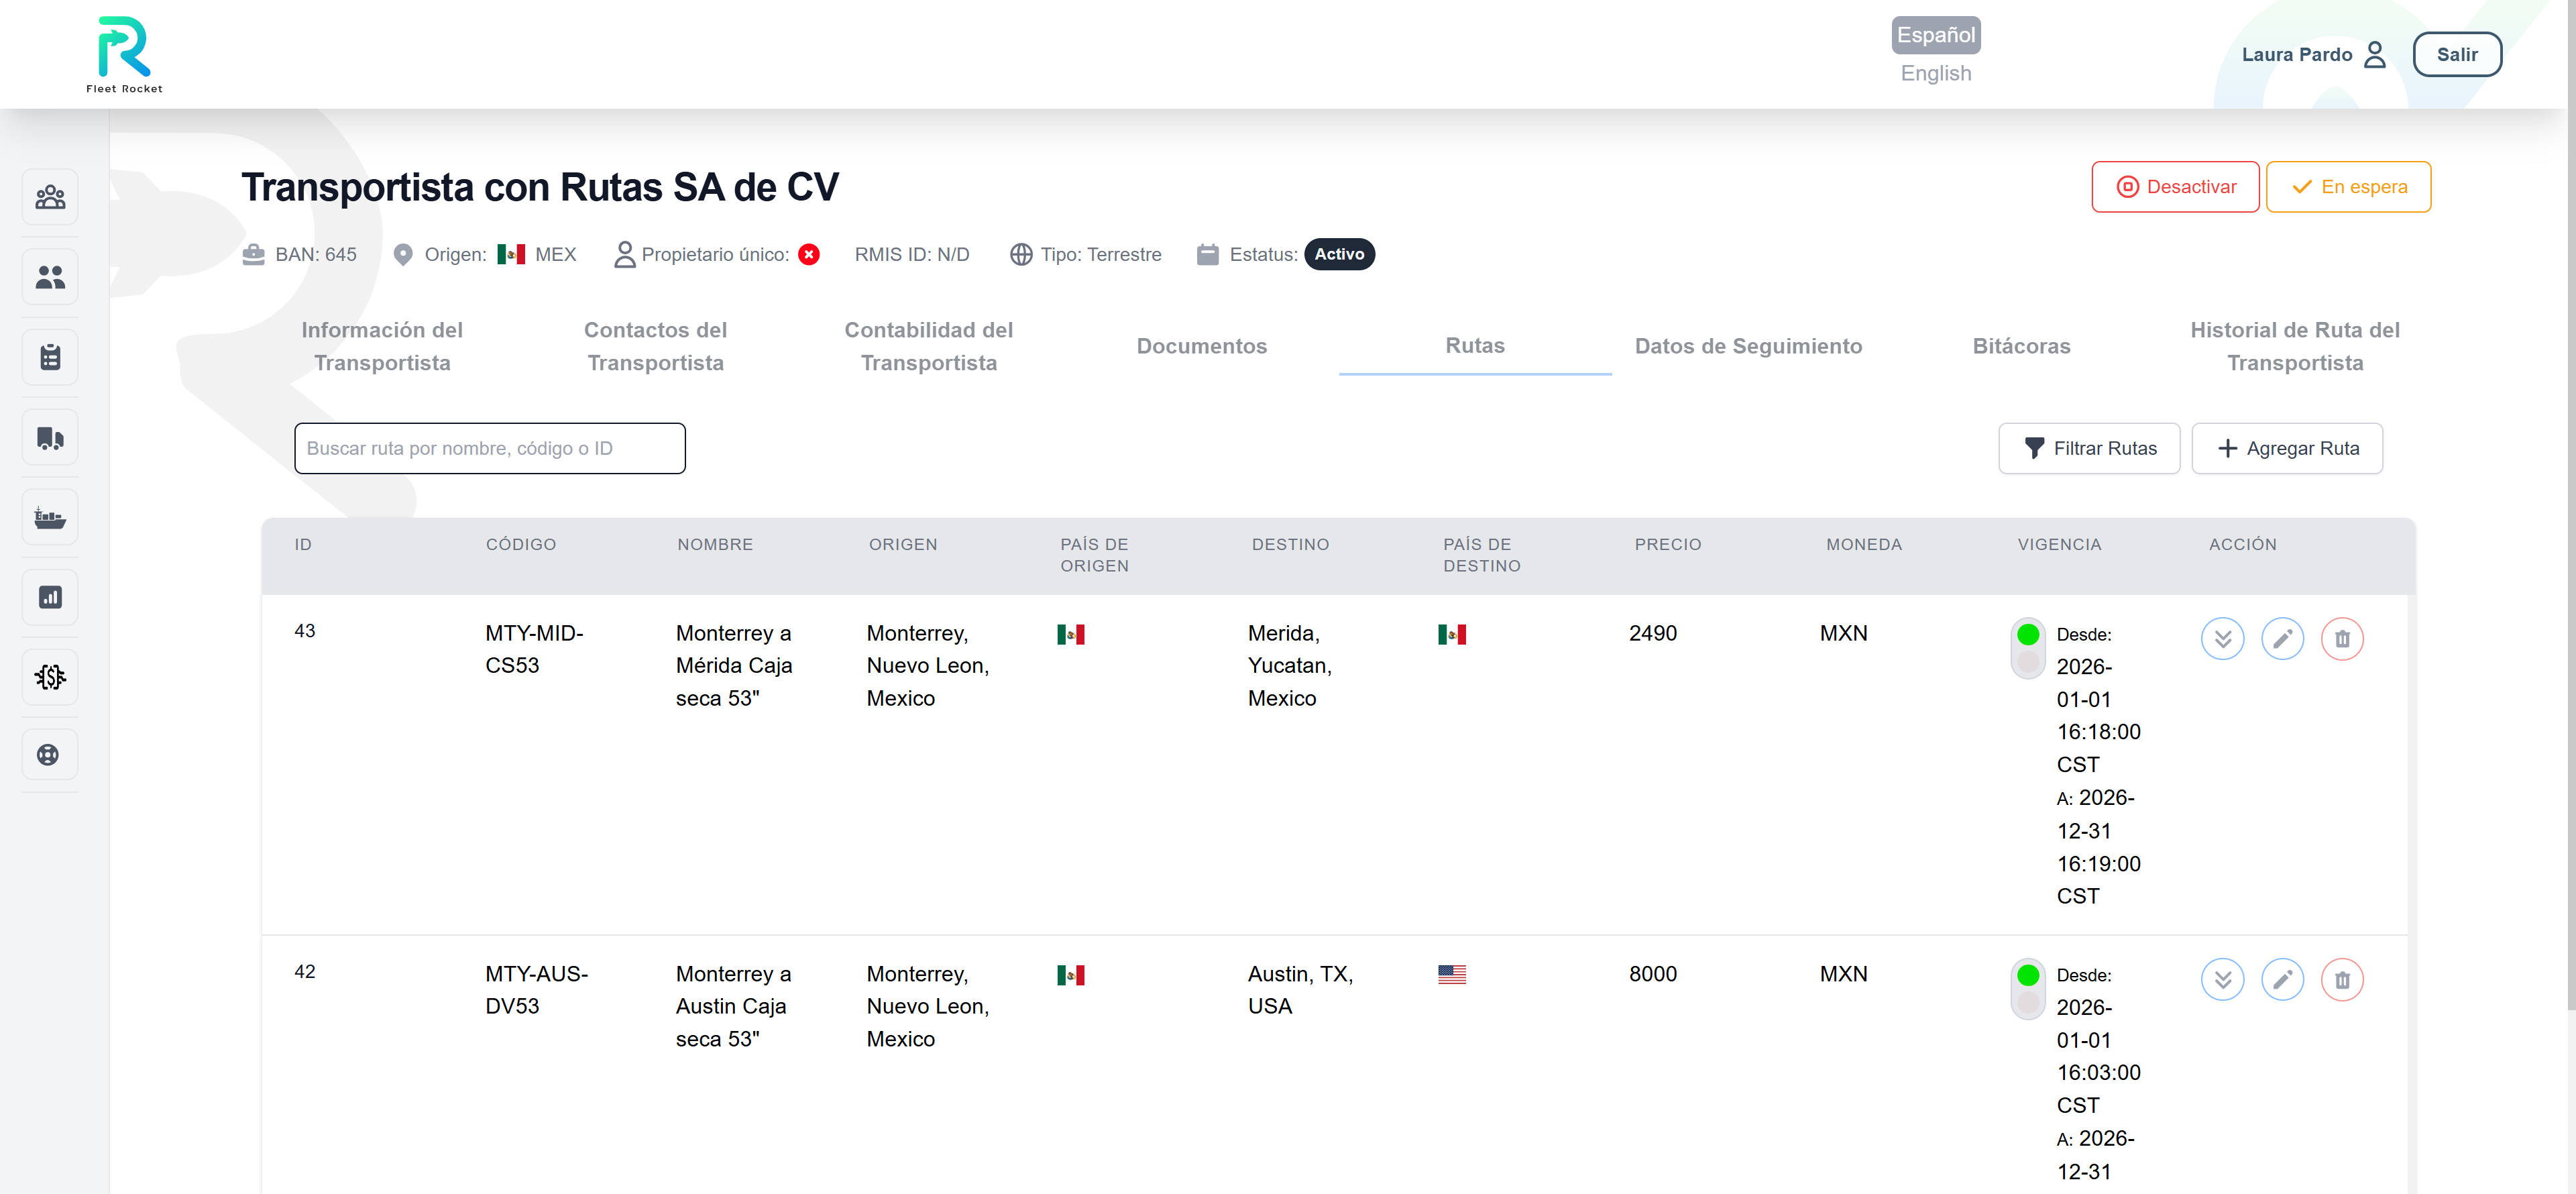Image resolution: width=2576 pixels, height=1194 pixels.
Task: Click the location pin icon beside Origen
Action: coord(403,254)
